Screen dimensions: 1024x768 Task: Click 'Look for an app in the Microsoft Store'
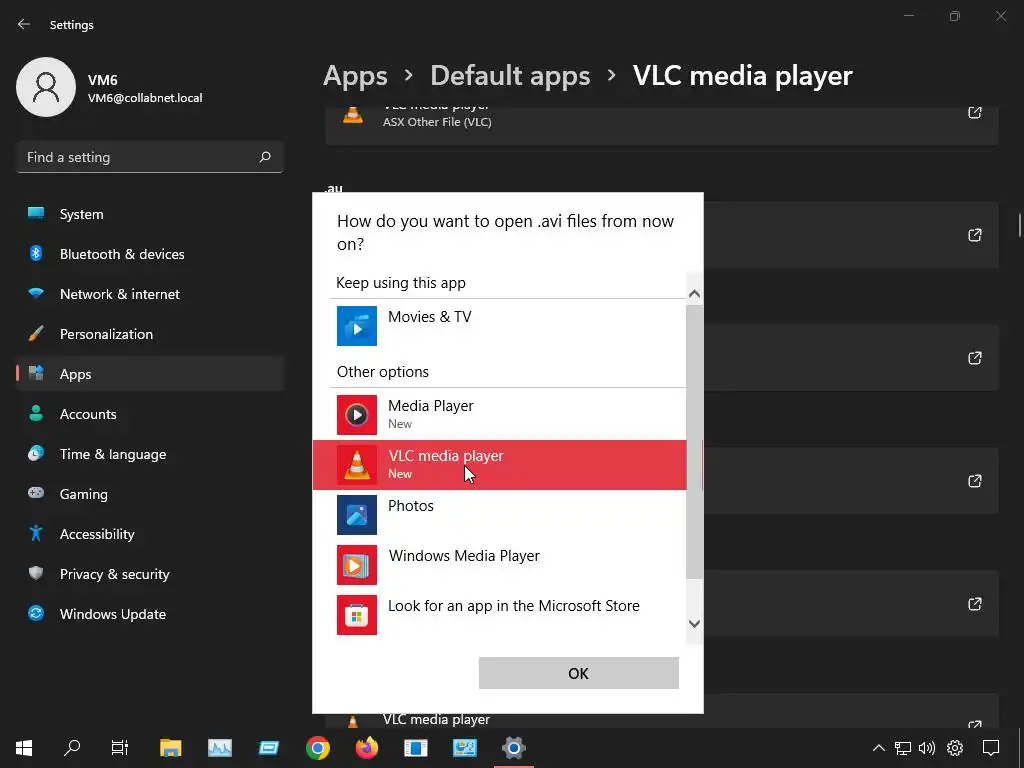tap(514, 606)
